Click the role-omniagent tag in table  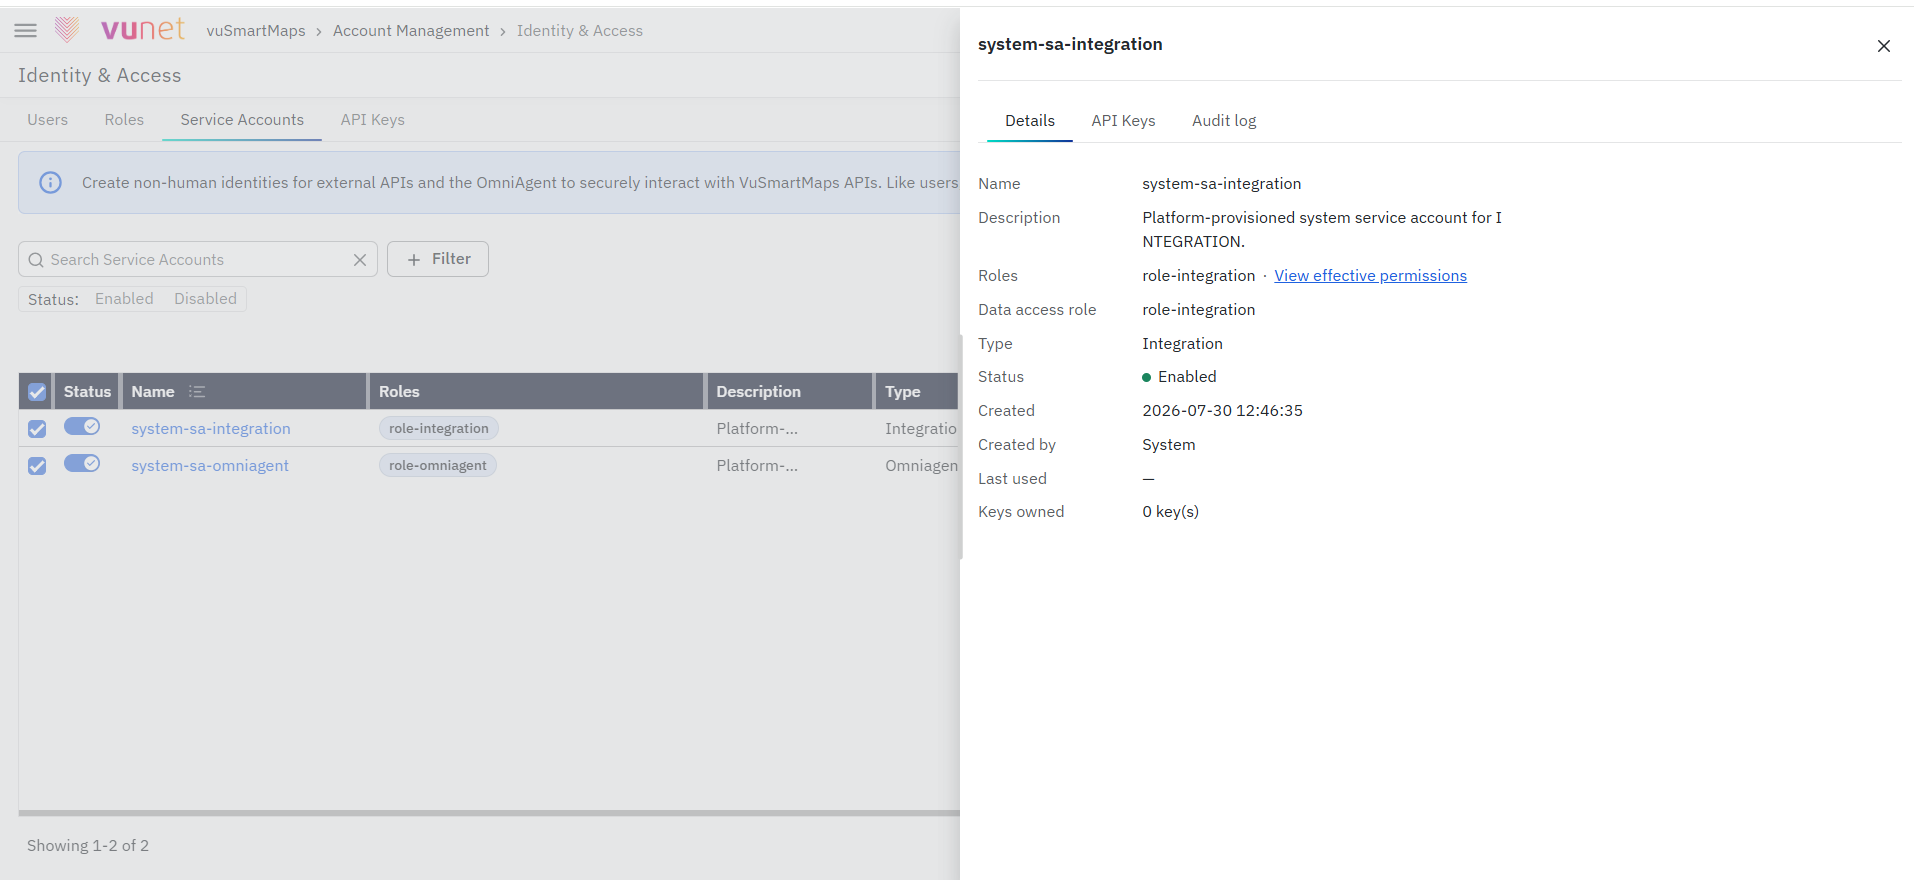tap(438, 466)
